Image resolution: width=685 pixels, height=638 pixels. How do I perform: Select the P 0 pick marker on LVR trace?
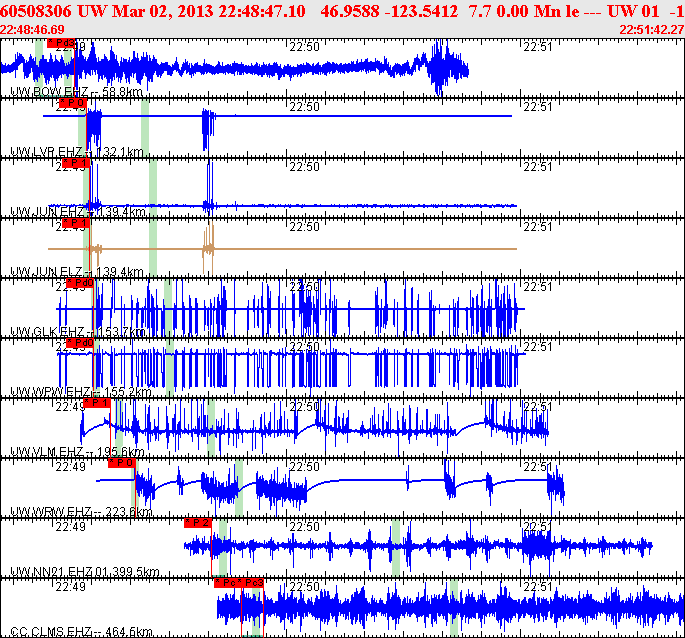click(x=74, y=103)
